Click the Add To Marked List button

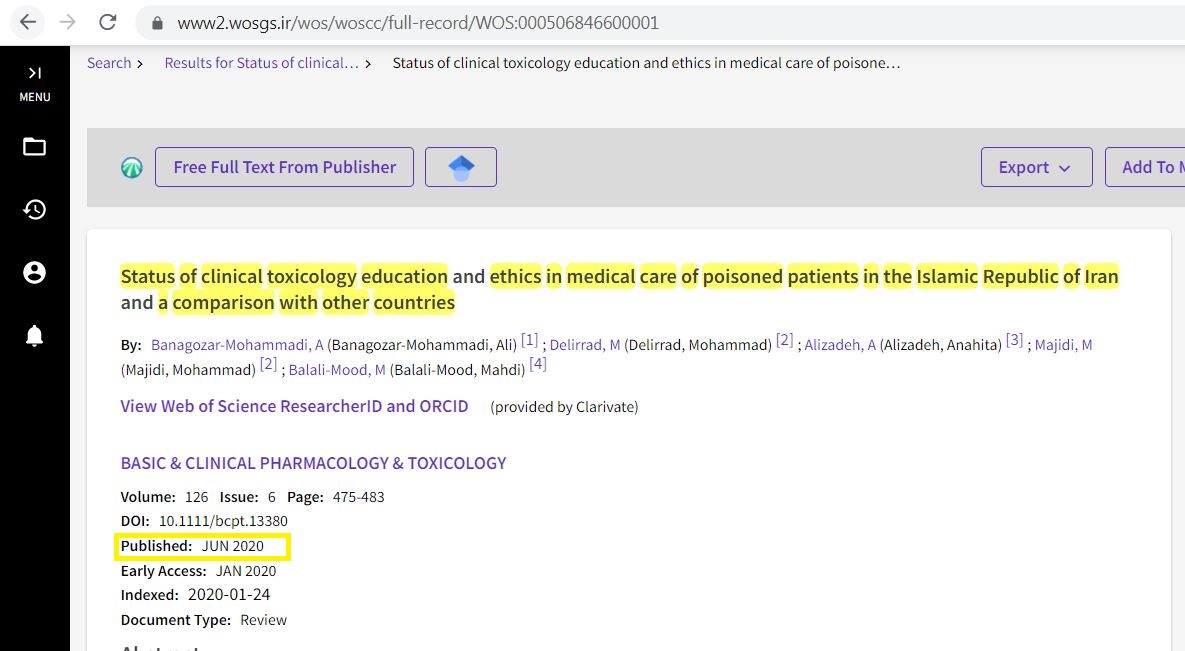1150,167
